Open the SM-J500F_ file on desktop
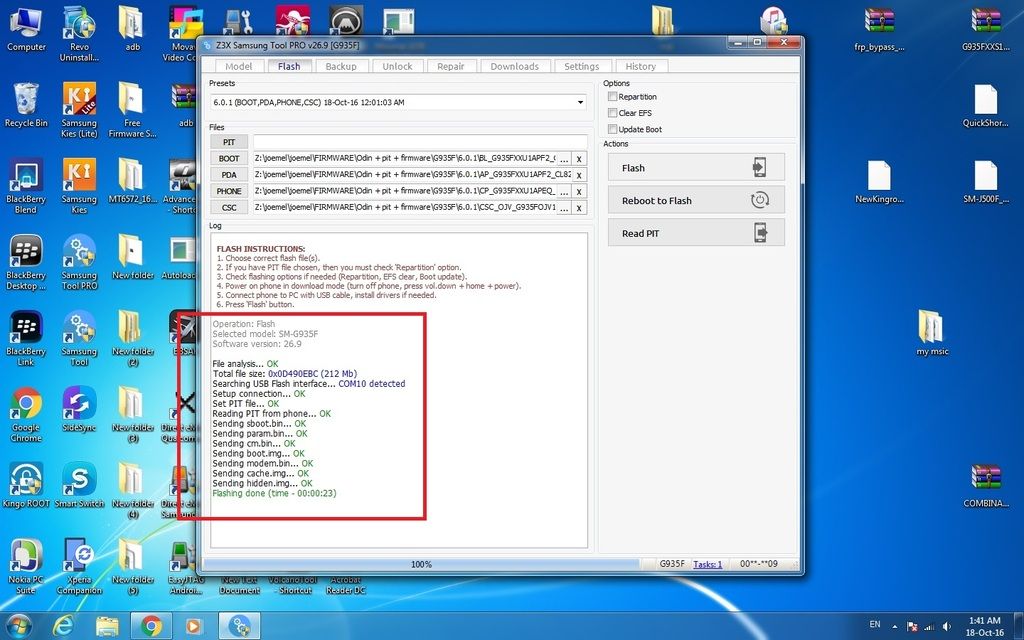1024x640 pixels. point(985,182)
